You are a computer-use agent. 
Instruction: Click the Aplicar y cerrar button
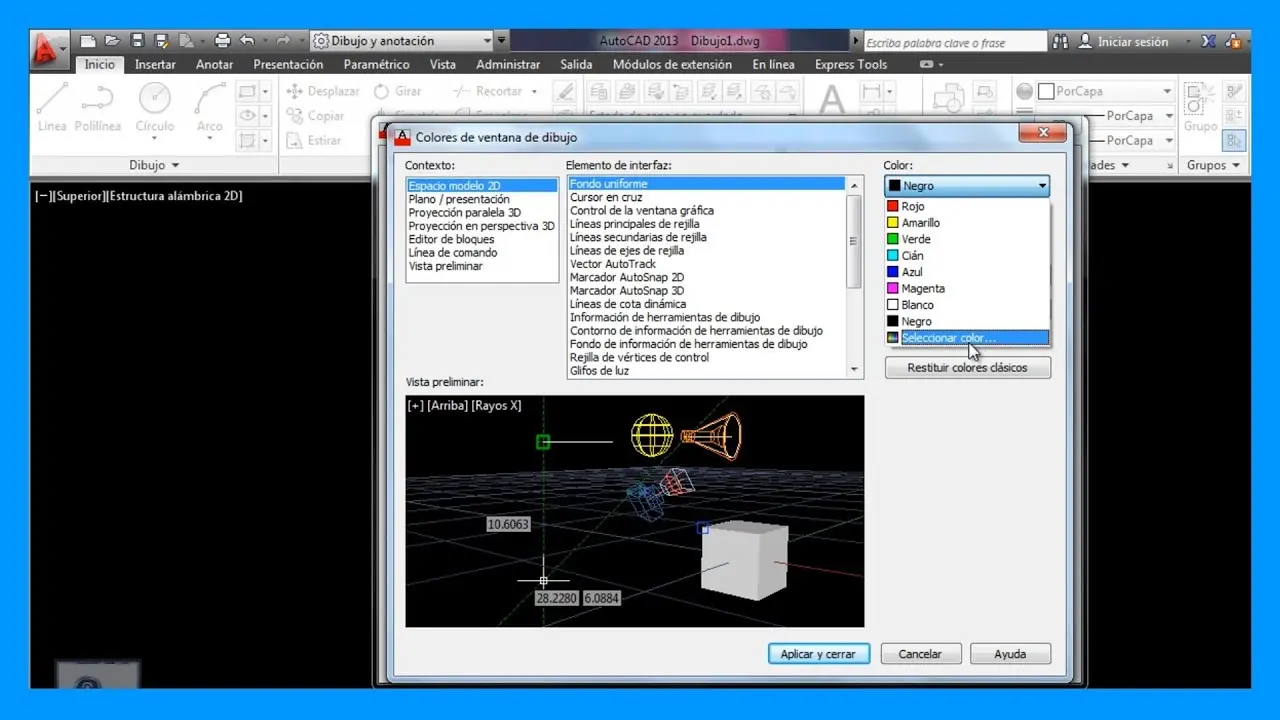(818, 654)
